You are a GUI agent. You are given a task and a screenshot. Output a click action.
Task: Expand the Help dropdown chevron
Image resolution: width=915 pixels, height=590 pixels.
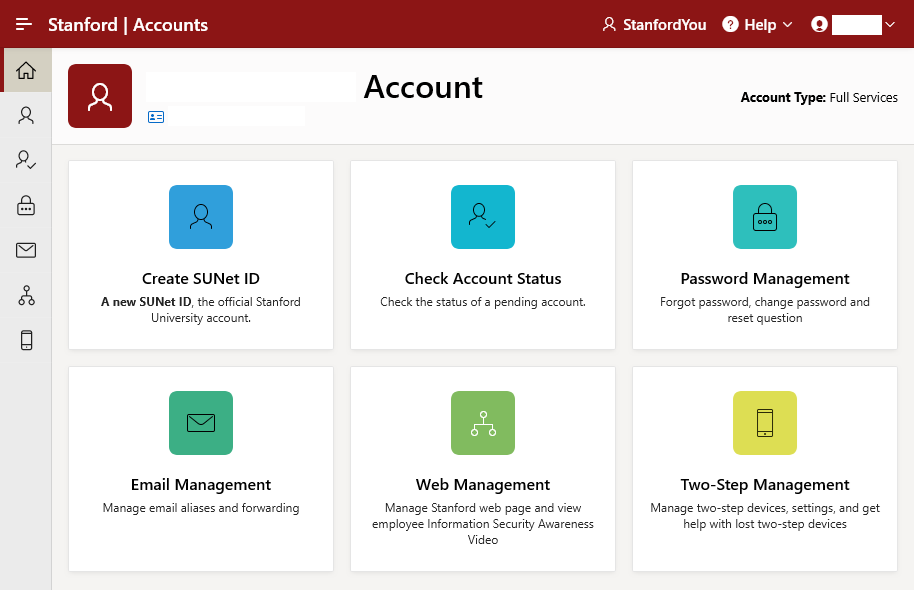coord(787,25)
